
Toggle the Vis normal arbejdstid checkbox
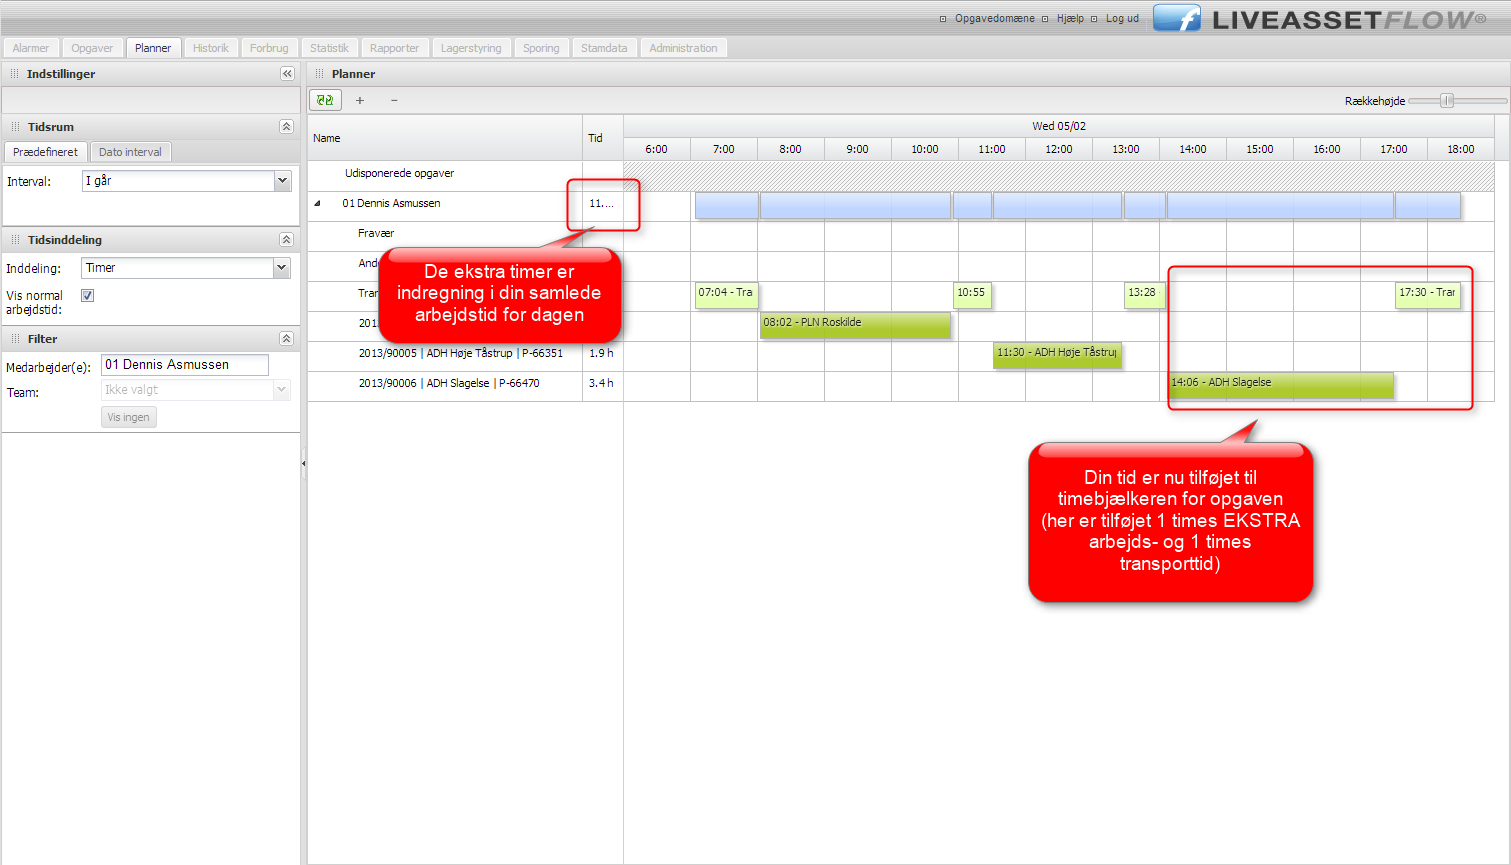[88, 296]
